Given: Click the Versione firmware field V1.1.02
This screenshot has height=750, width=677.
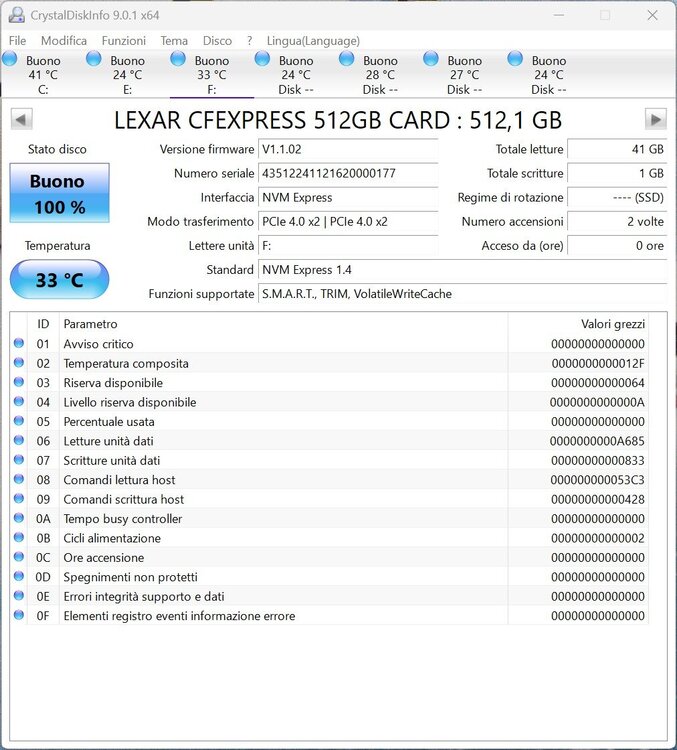Looking at the screenshot, I should (x=348, y=149).
